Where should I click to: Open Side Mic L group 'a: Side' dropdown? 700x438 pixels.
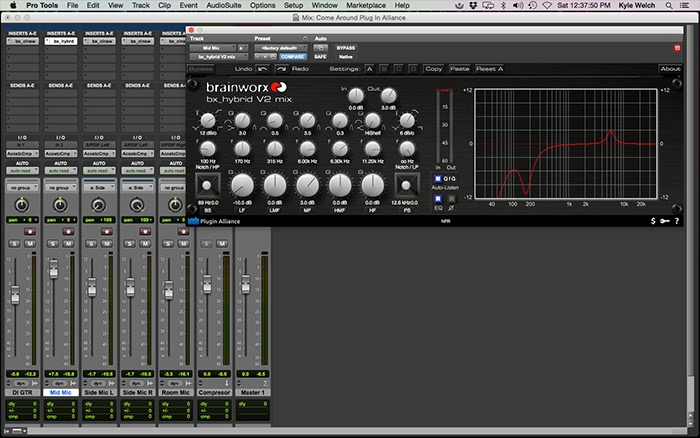click(x=99, y=188)
